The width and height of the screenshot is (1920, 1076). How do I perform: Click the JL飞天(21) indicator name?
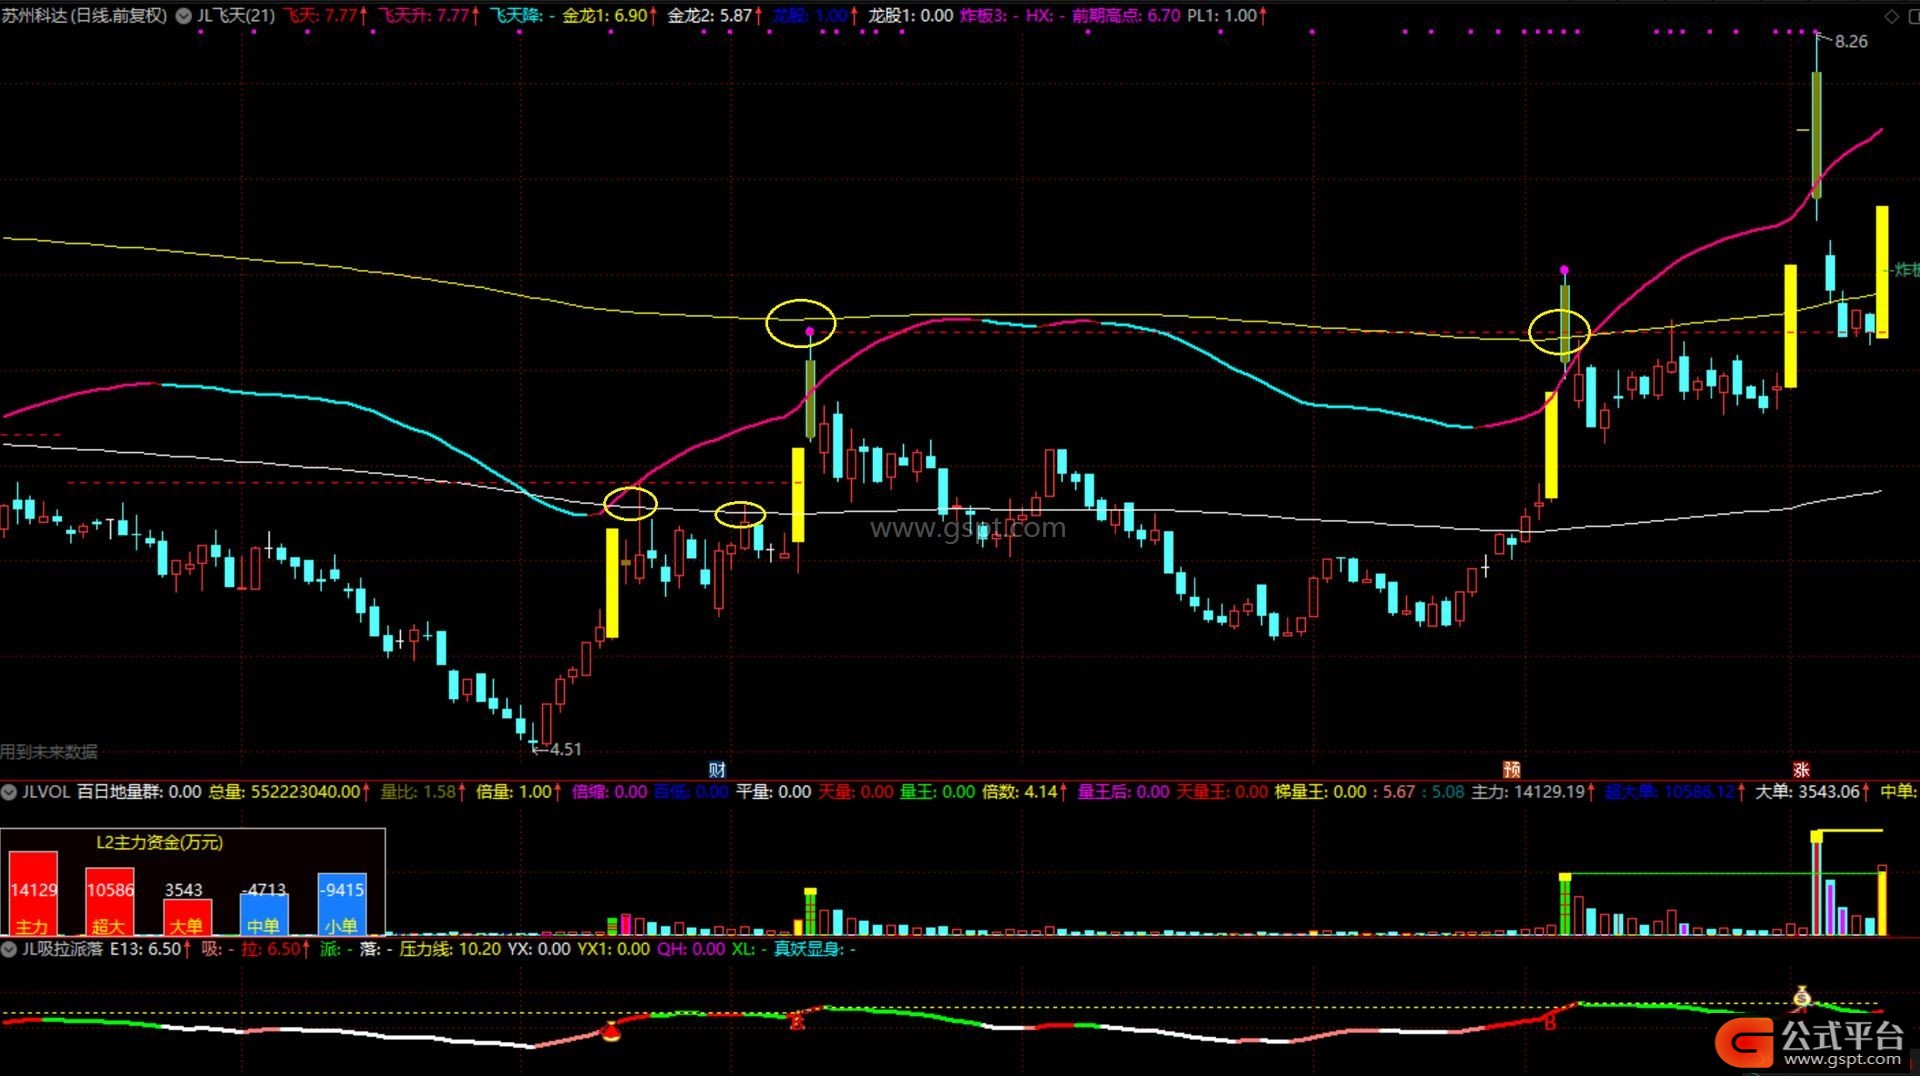click(x=236, y=16)
